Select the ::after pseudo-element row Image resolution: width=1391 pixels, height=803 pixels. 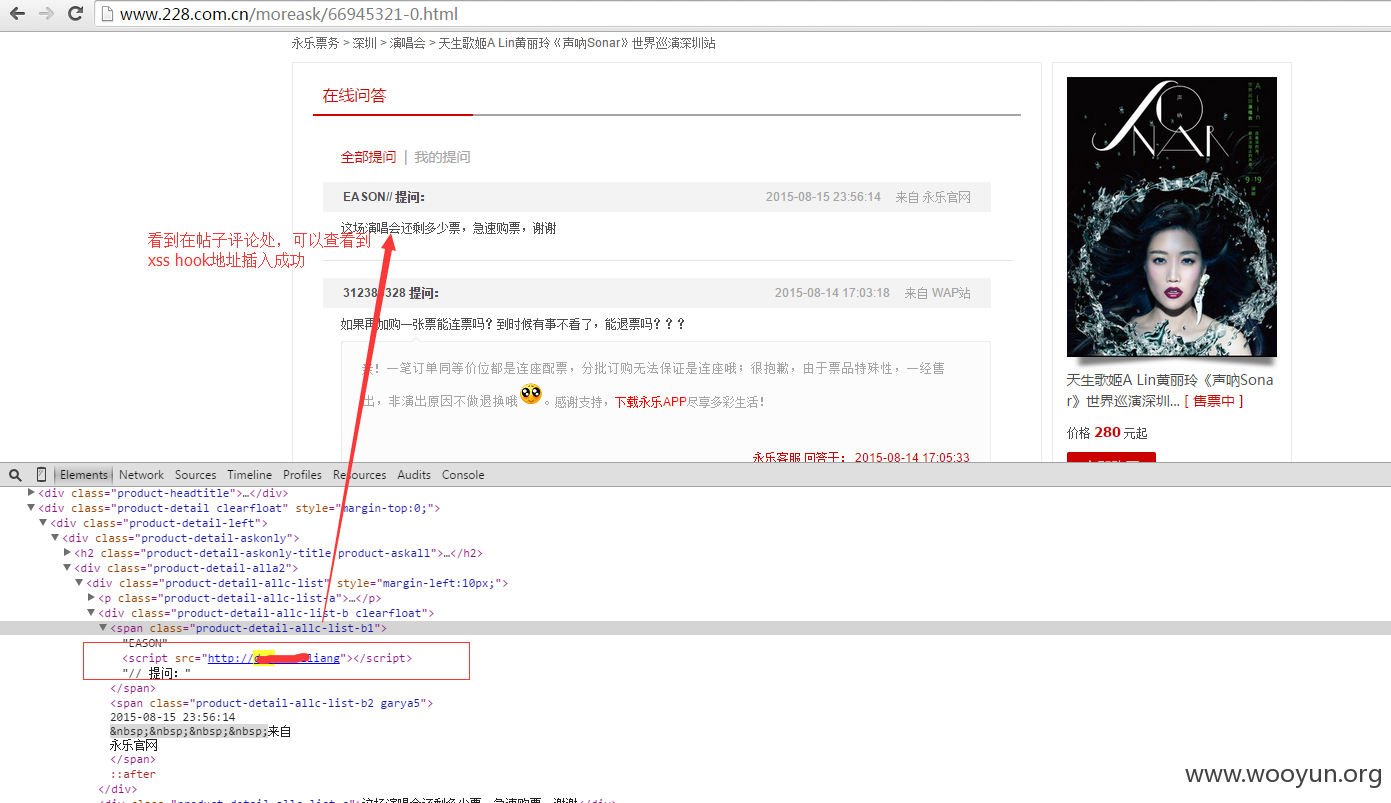[x=133, y=774]
